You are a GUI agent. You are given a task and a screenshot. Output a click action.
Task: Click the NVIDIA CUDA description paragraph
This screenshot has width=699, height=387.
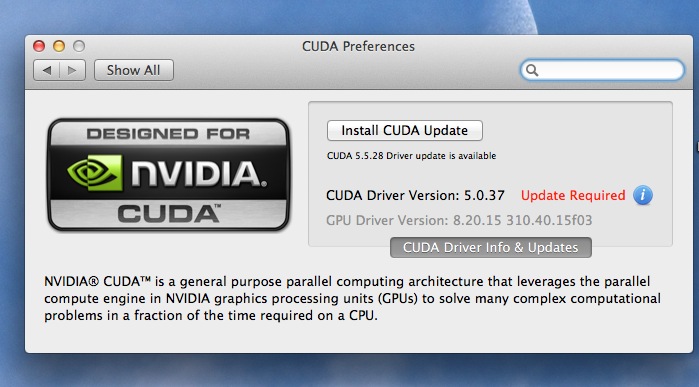pyautogui.click(x=352, y=299)
